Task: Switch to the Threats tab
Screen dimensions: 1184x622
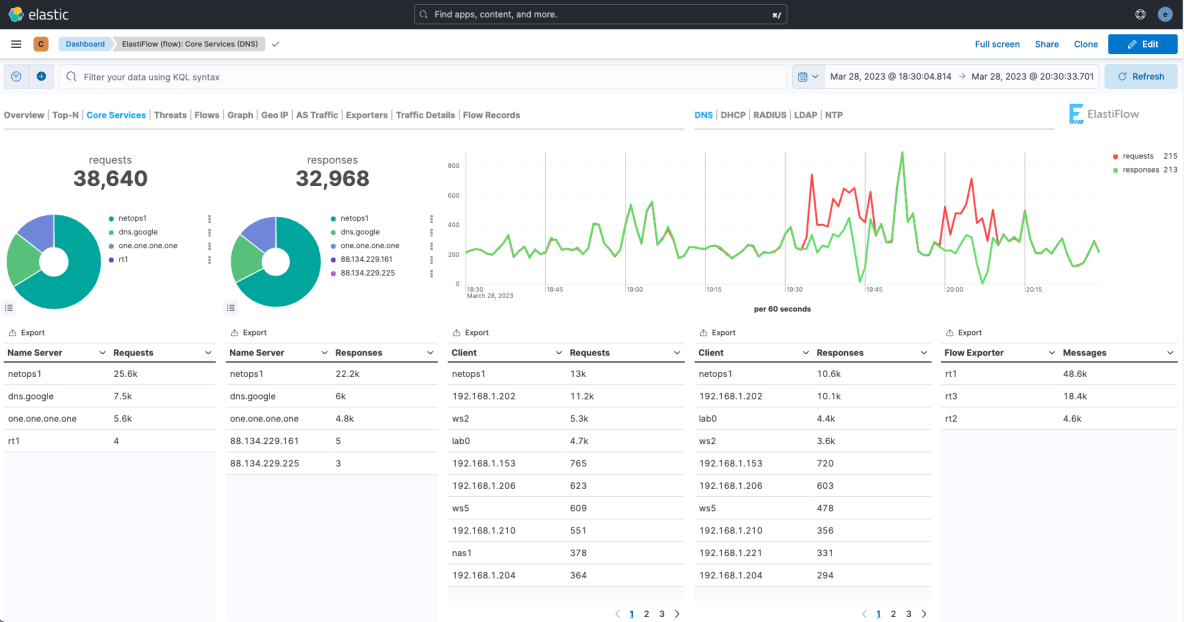Action: point(170,115)
